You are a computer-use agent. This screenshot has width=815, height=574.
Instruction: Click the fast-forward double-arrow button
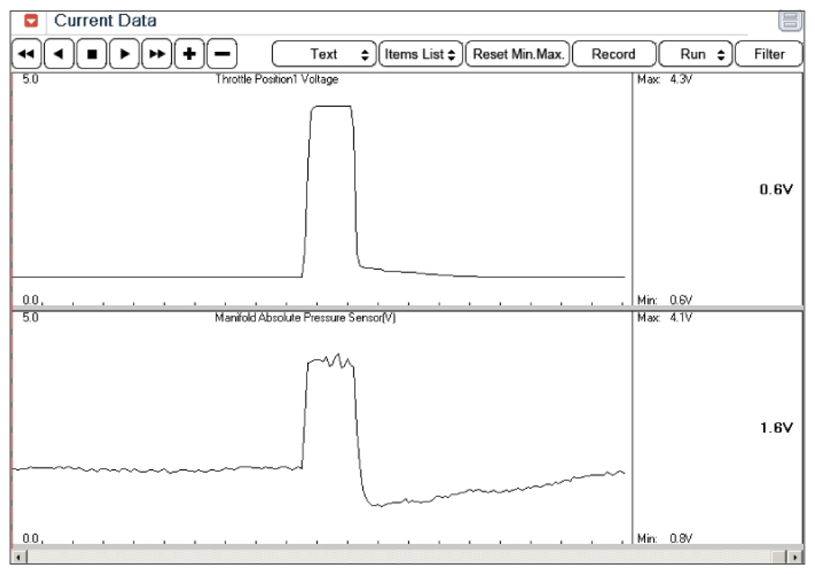point(157,54)
